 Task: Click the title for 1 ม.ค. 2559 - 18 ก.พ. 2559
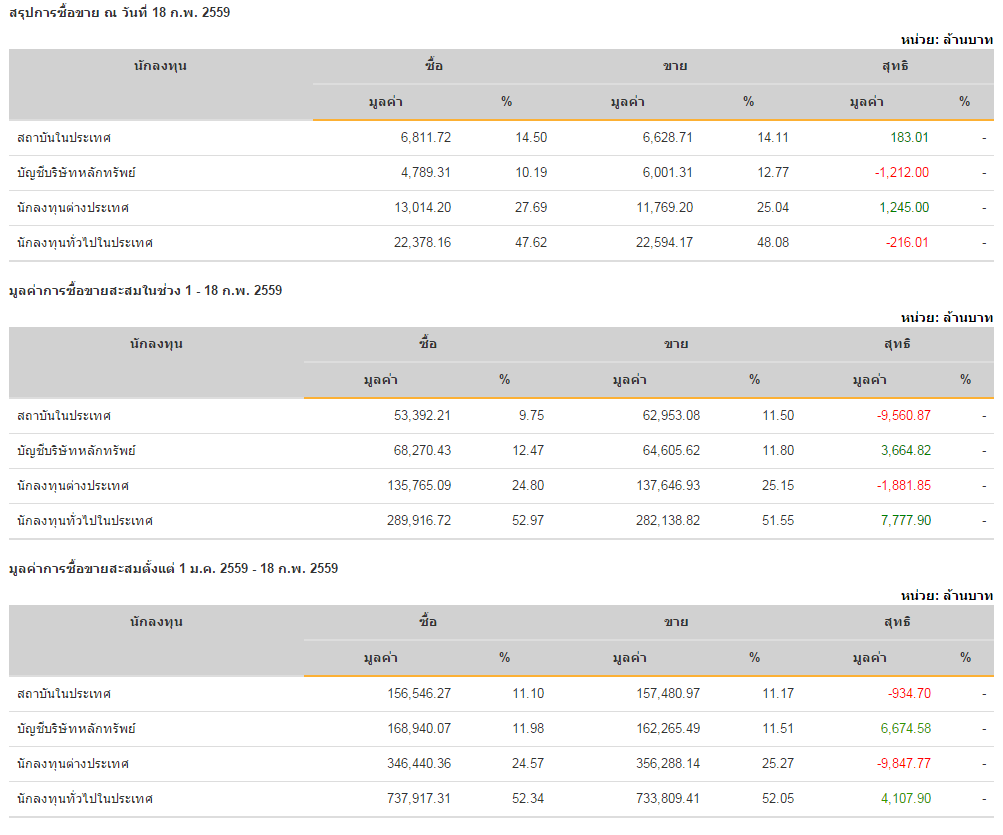(173, 569)
